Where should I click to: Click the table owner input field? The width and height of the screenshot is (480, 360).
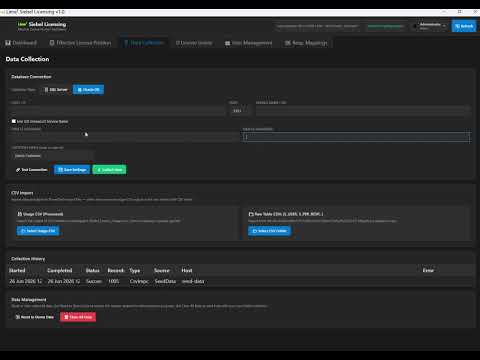[x=52, y=156]
